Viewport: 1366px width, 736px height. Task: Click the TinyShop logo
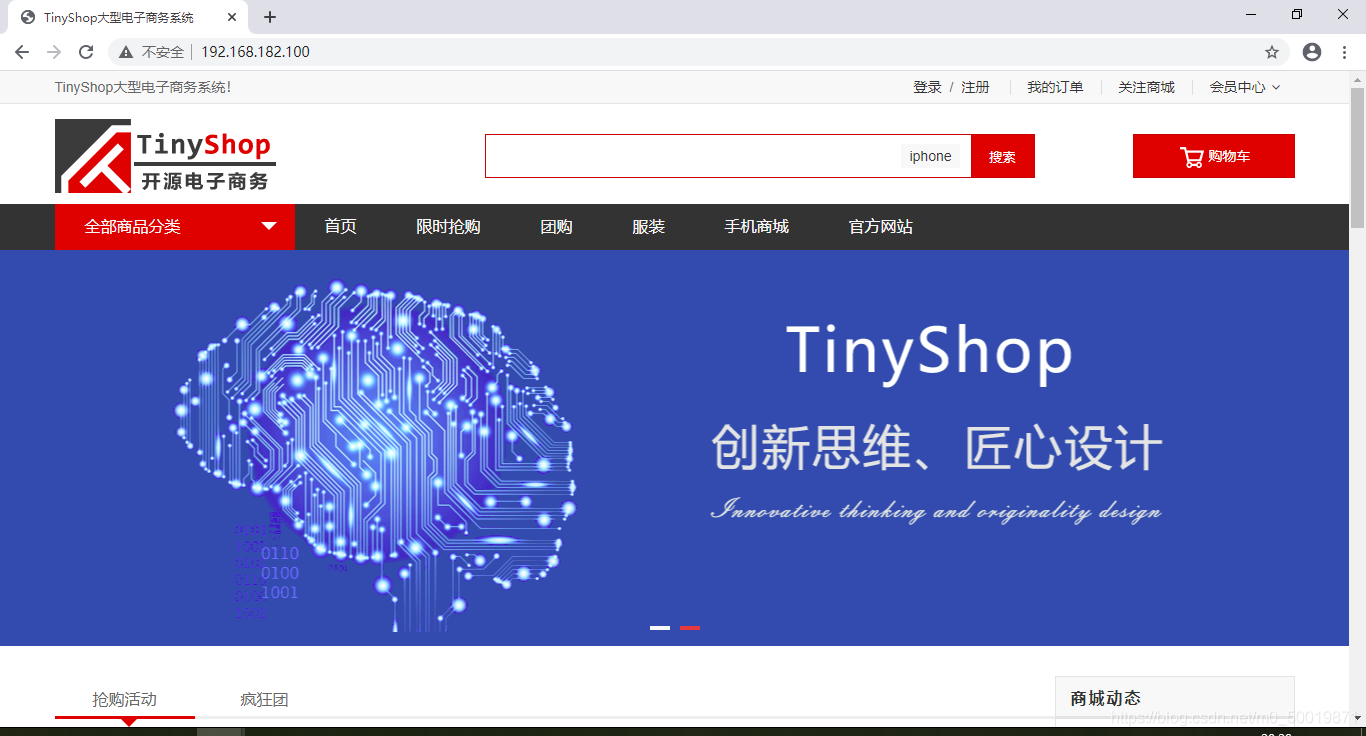tap(165, 156)
